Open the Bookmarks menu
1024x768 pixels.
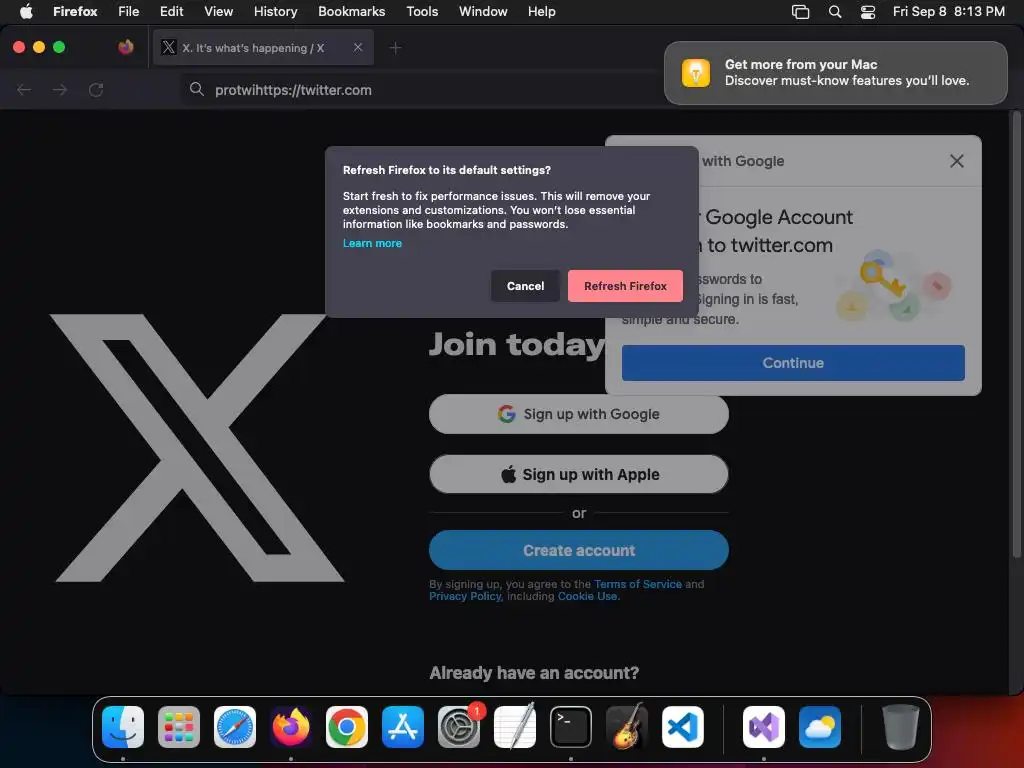point(351,11)
